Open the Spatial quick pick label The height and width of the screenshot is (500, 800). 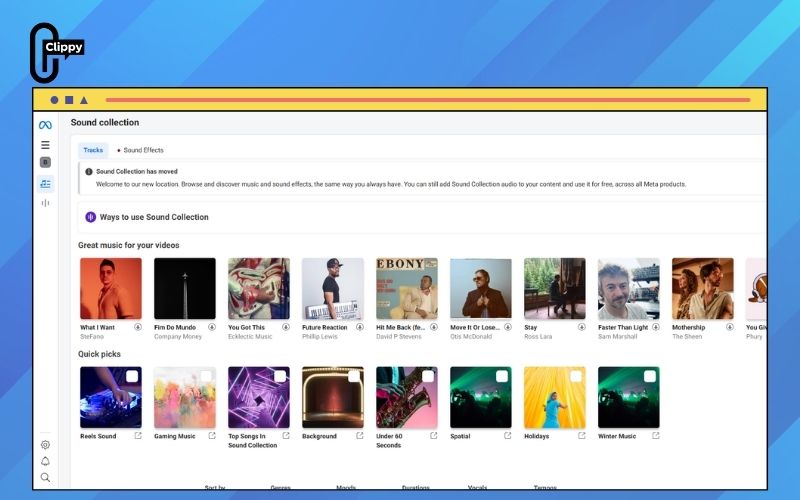[460, 436]
